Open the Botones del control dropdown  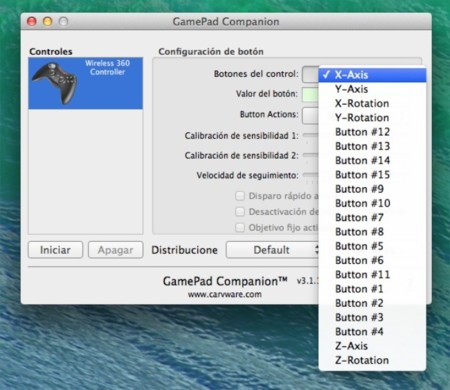310,75
